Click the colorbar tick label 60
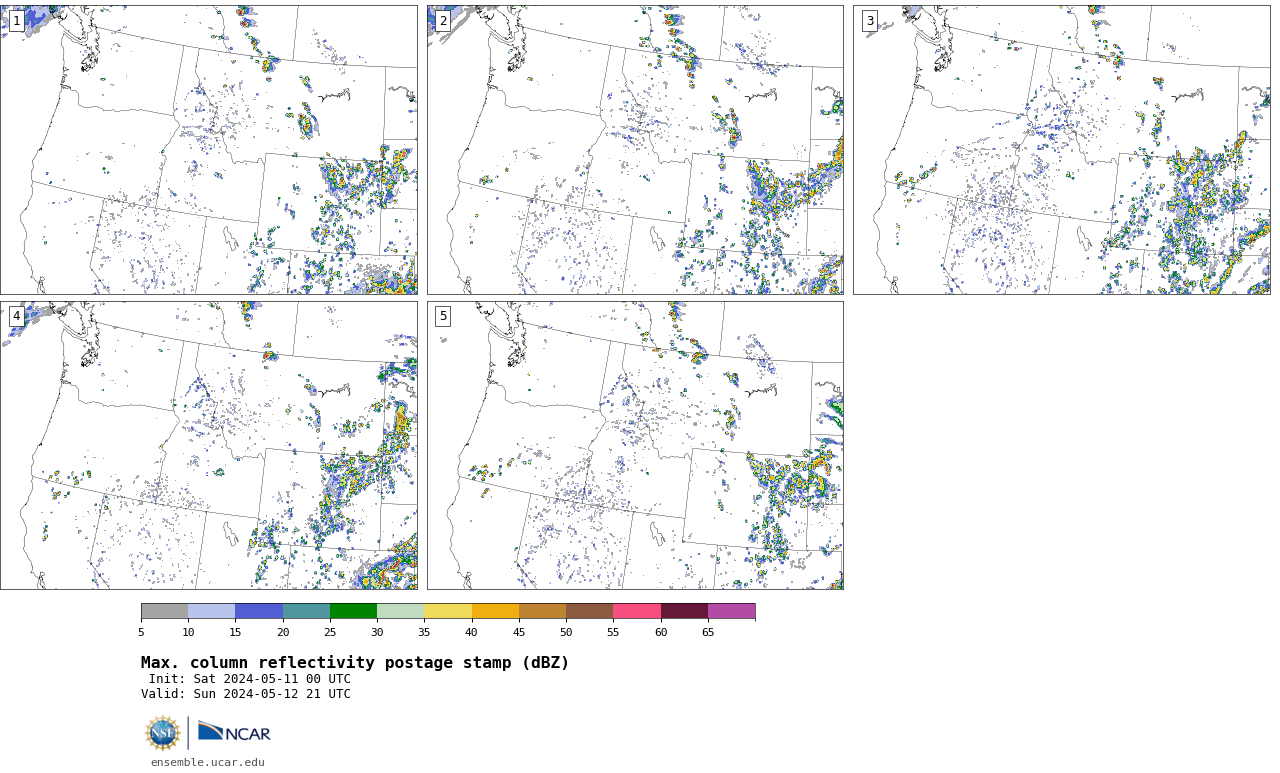 click(661, 632)
